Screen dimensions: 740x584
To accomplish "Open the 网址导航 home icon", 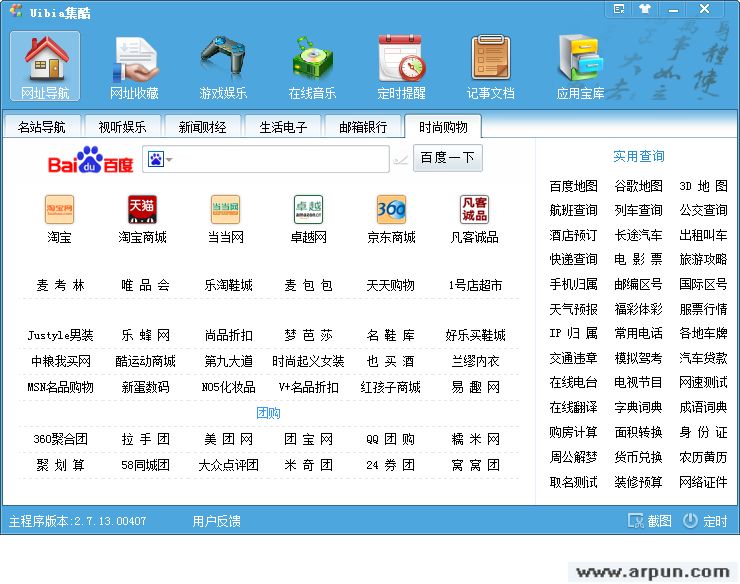I will coord(45,66).
